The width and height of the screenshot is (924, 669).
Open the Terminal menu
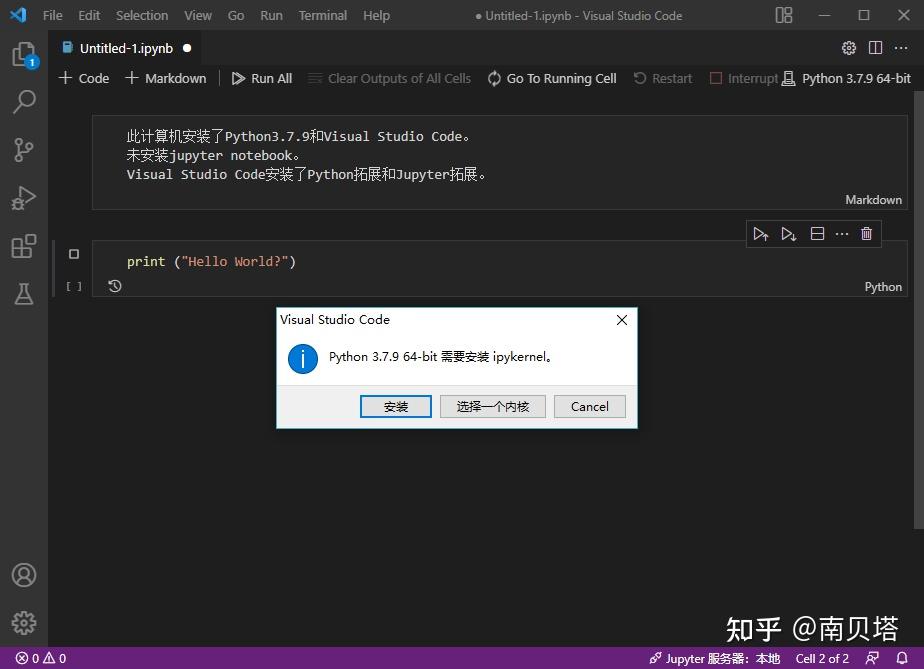(x=322, y=15)
